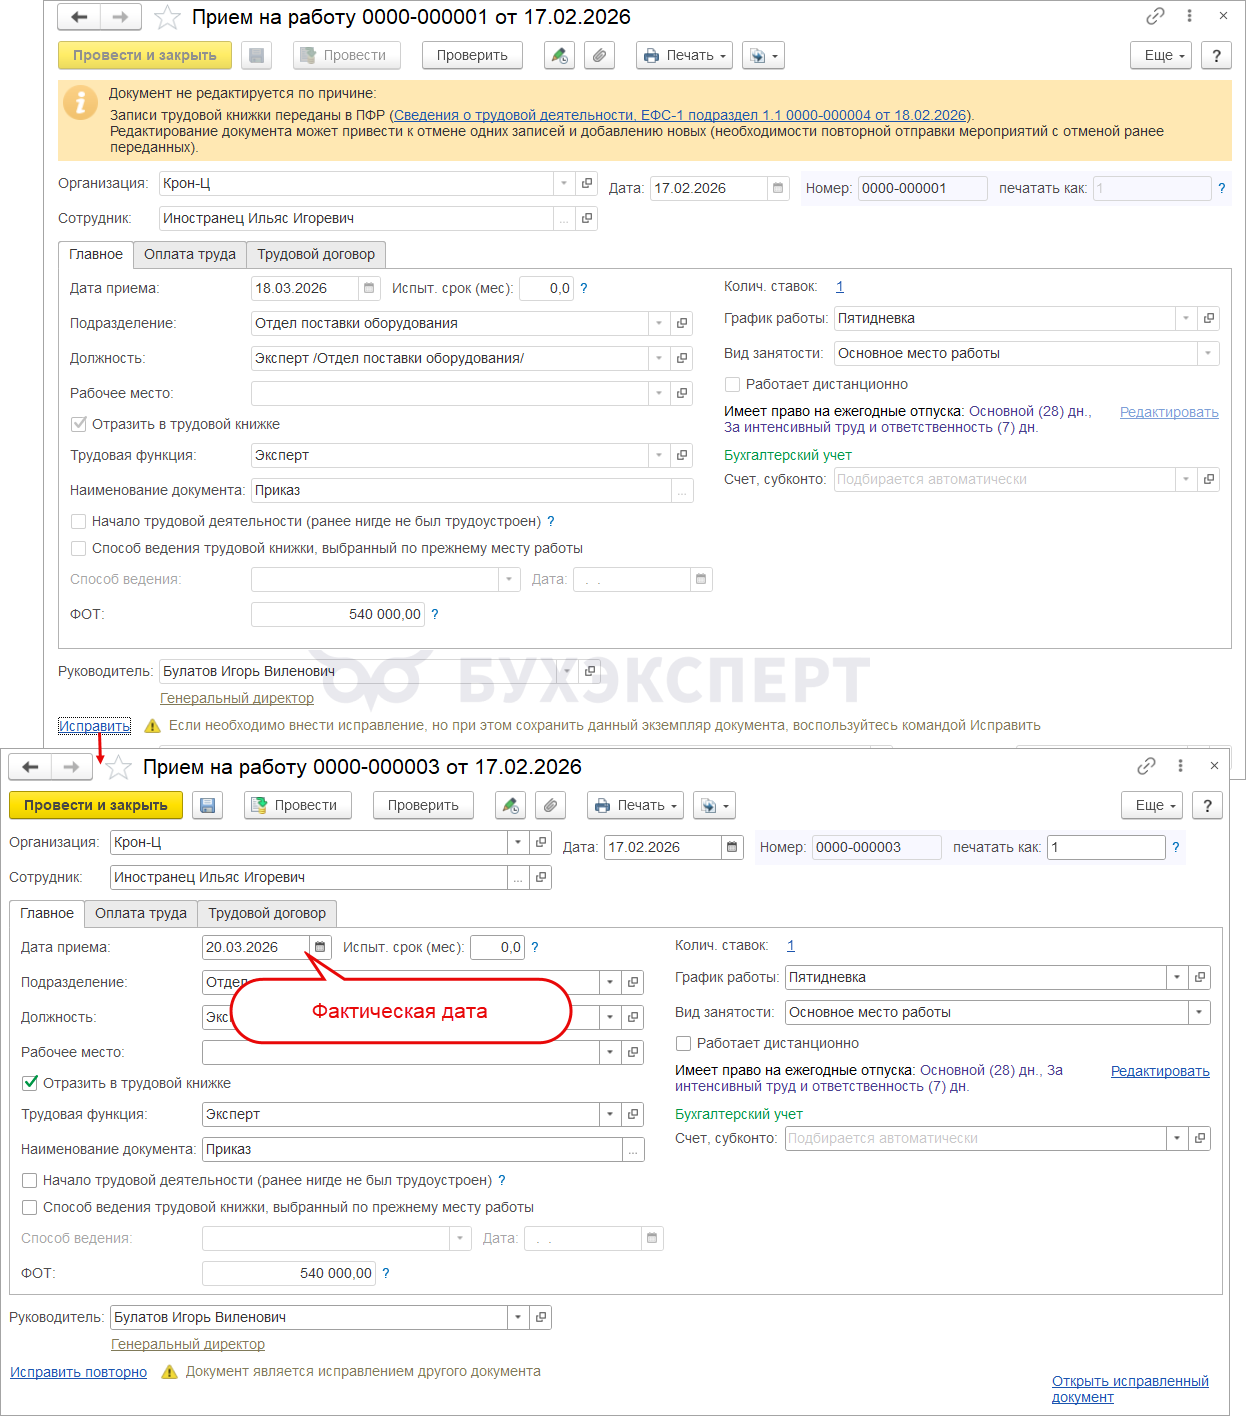Click Исправить link in top window

94,726
